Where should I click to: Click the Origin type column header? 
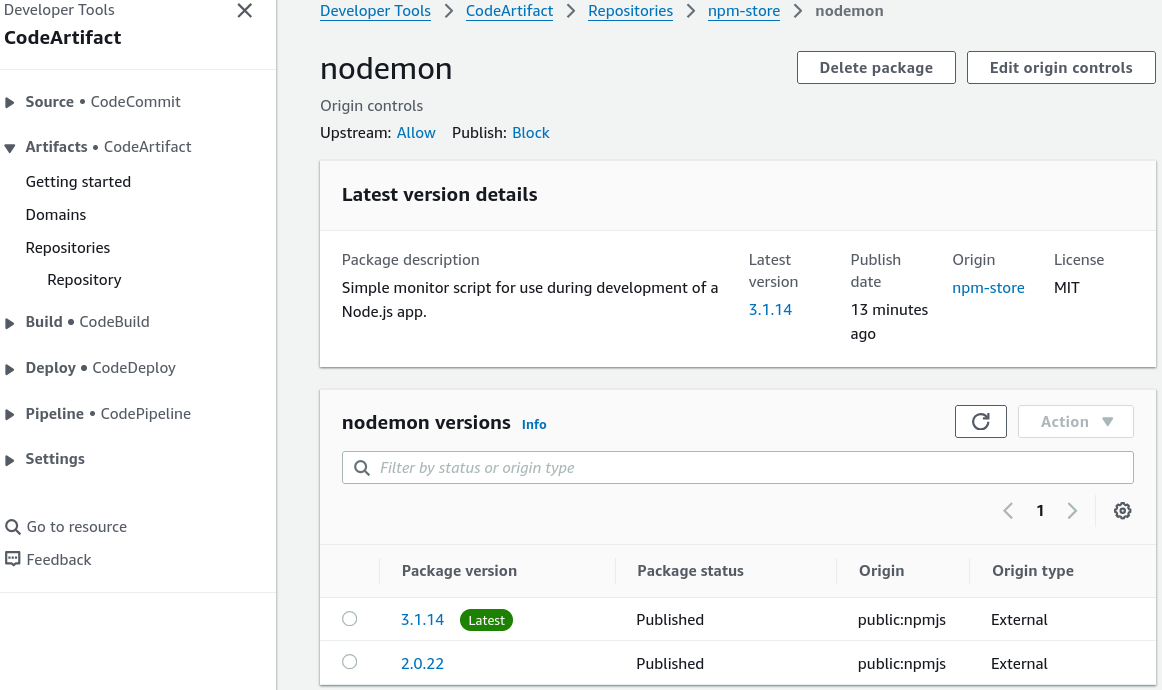click(1032, 571)
